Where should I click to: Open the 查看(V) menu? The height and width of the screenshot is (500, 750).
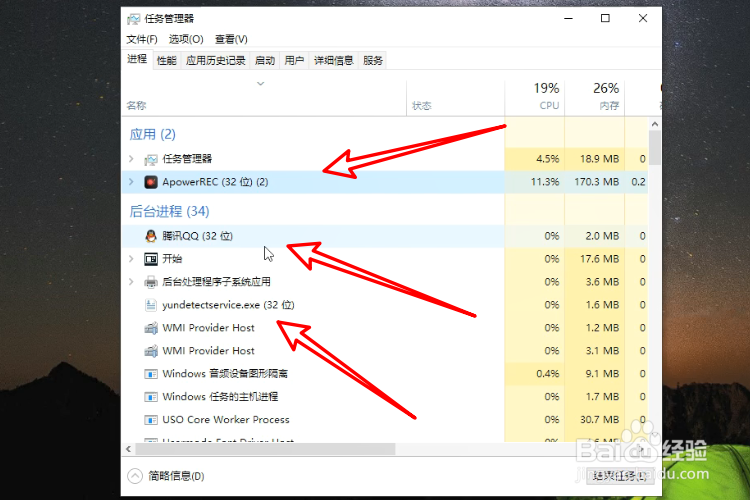(x=231, y=39)
